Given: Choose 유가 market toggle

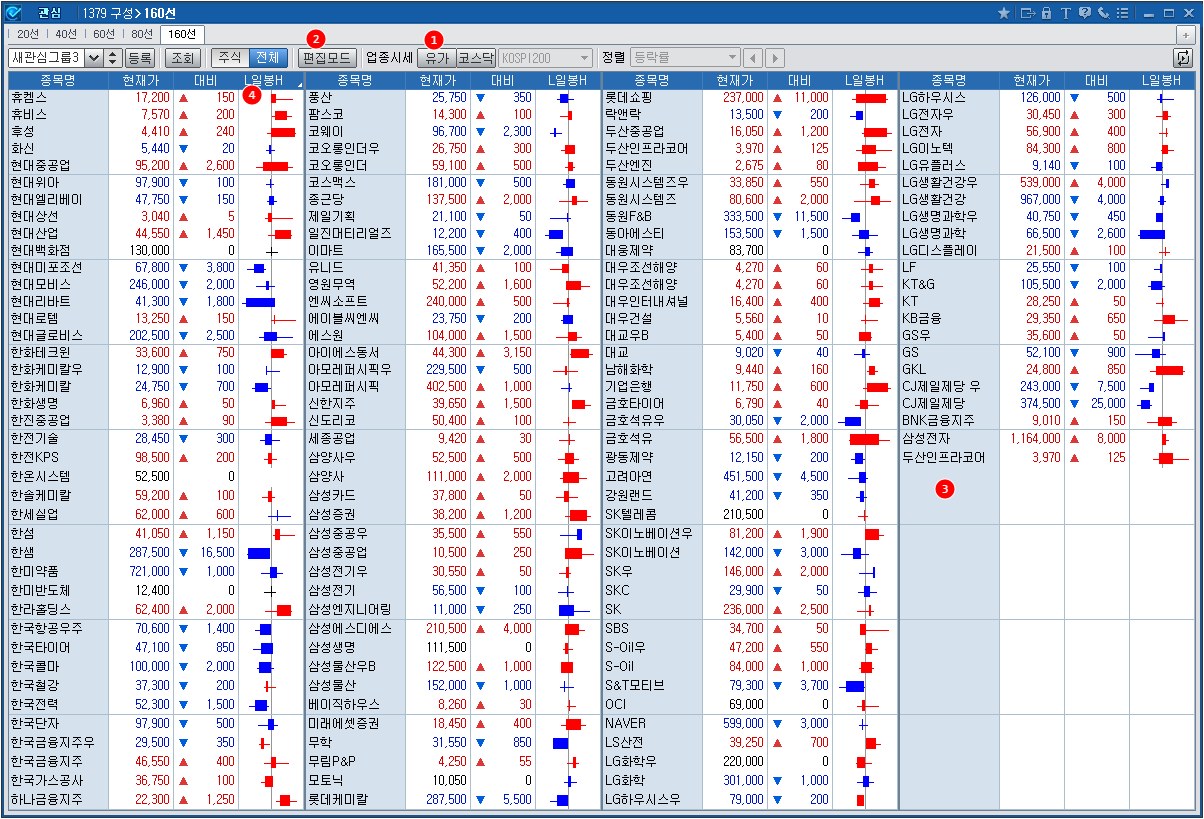Looking at the screenshot, I should pos(437,58).
